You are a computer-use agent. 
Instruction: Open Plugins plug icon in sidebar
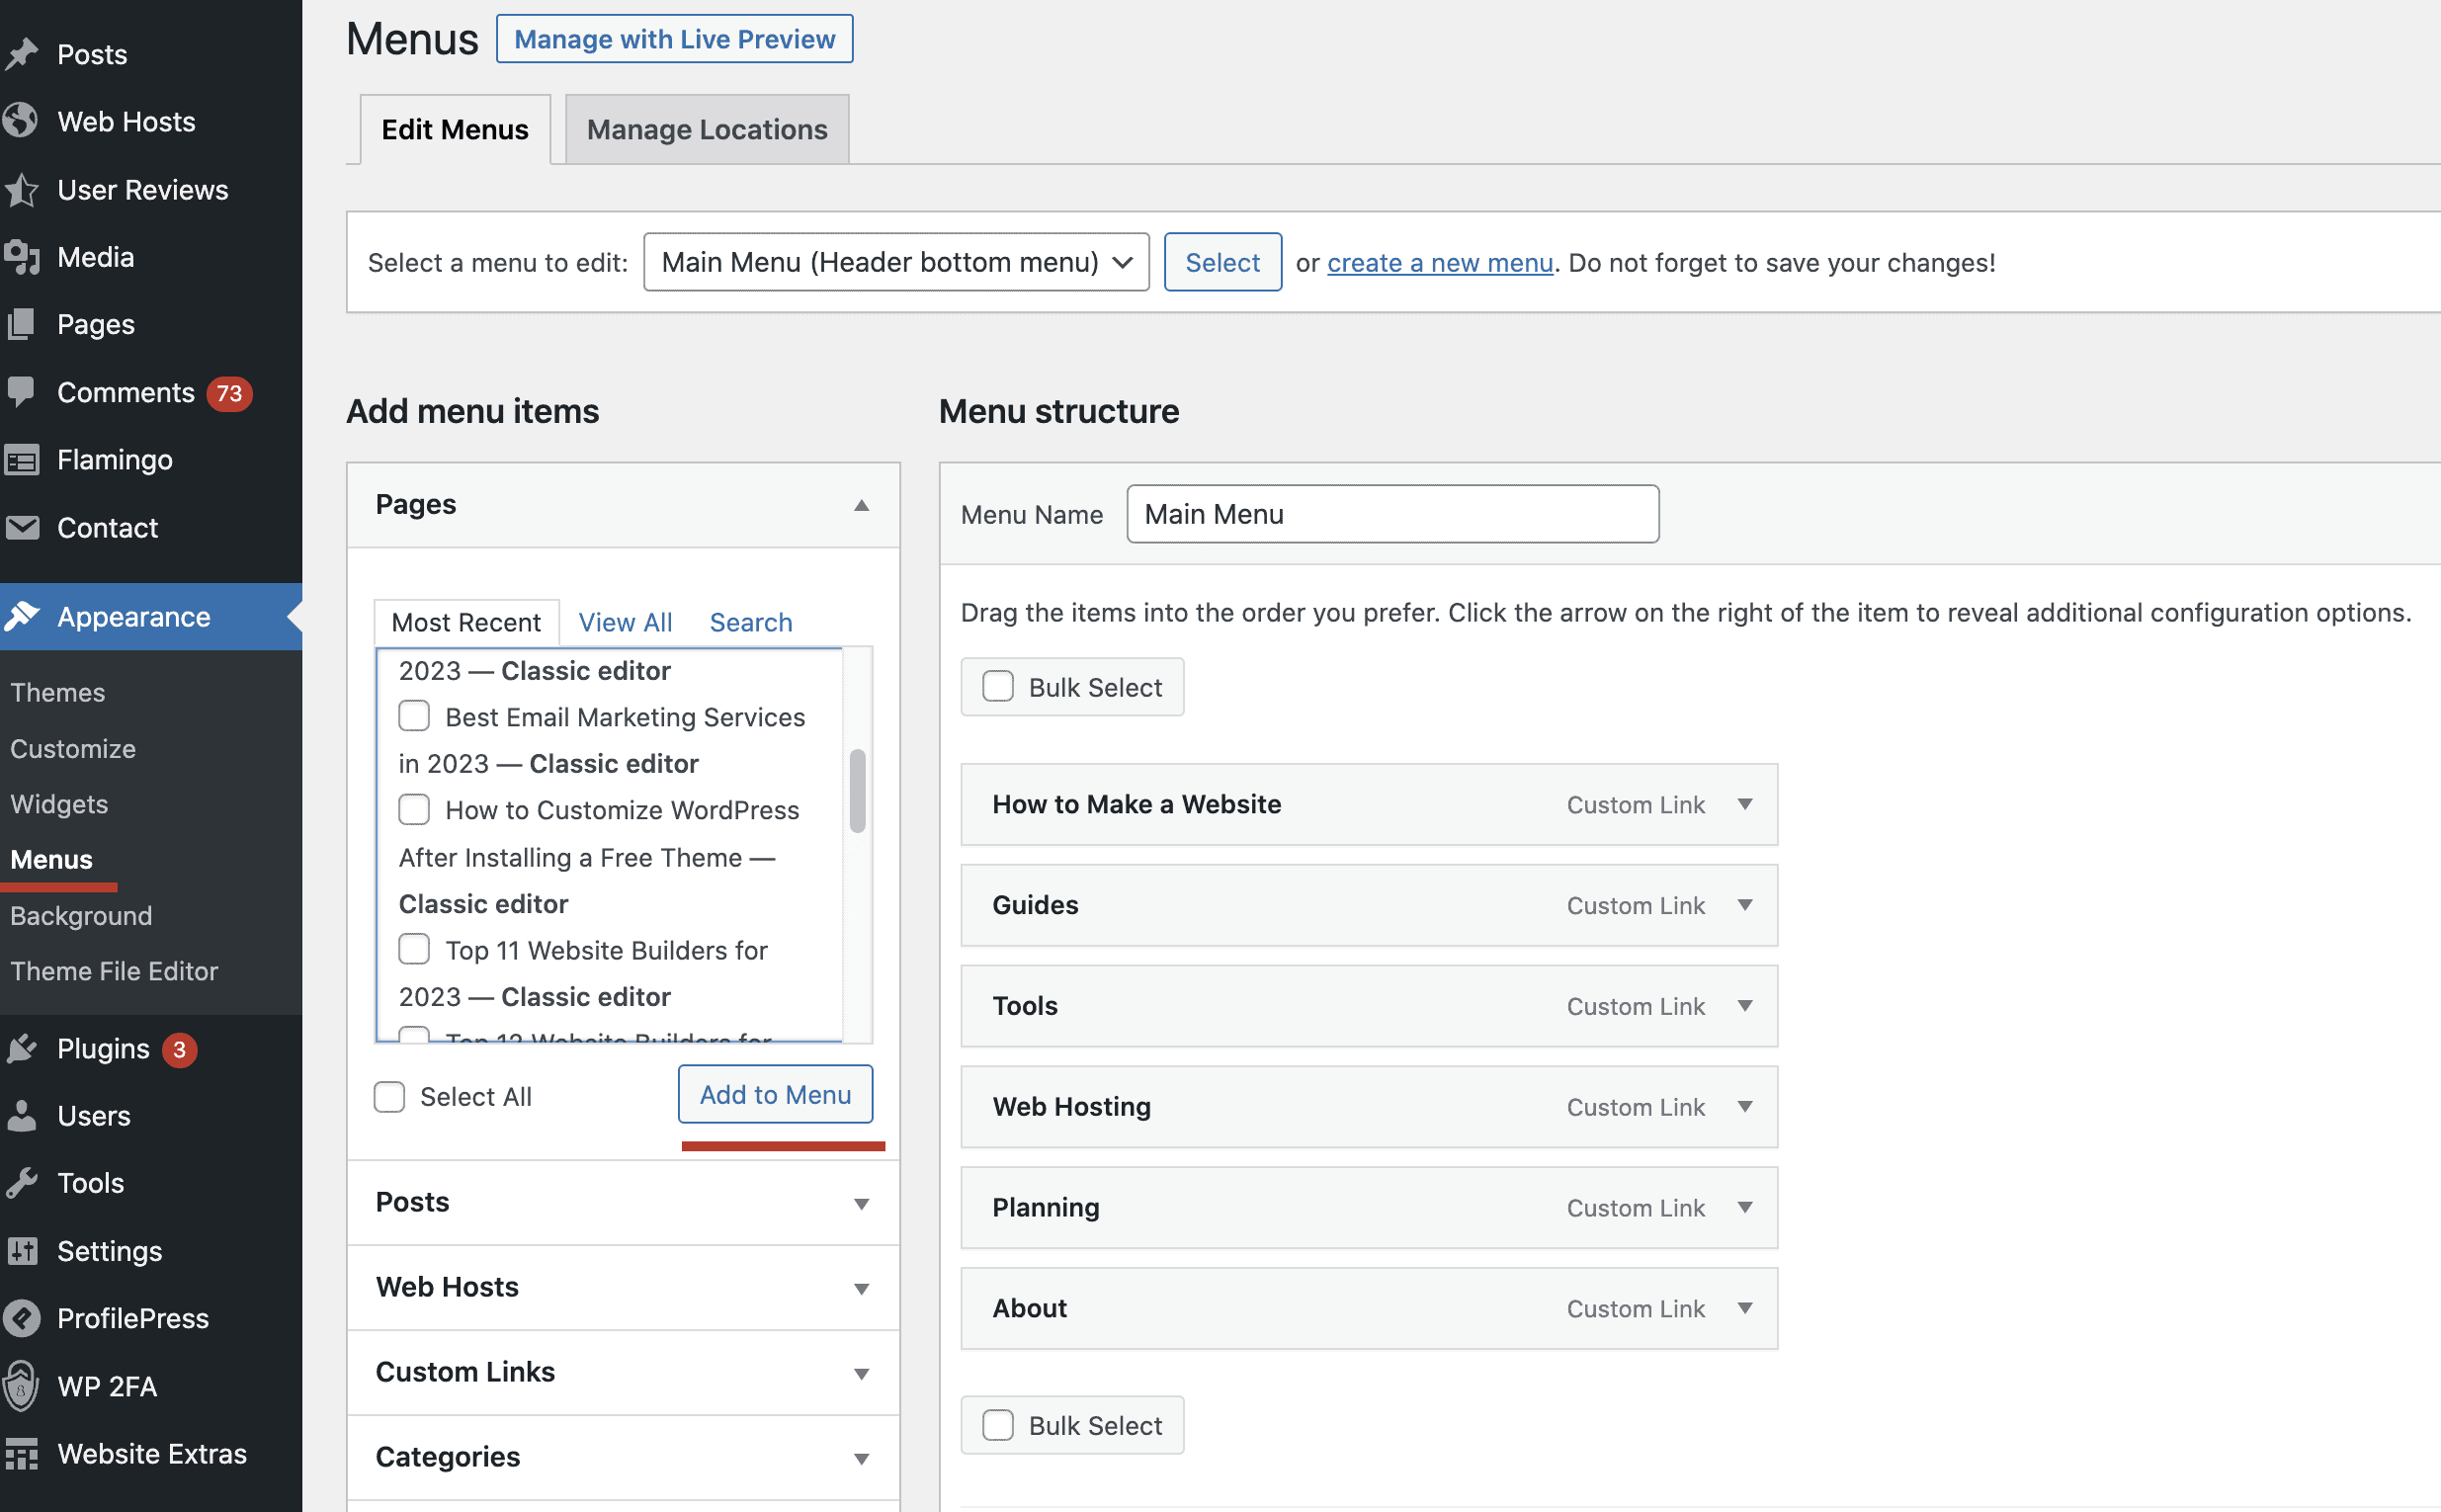[x=21, y=1048]
